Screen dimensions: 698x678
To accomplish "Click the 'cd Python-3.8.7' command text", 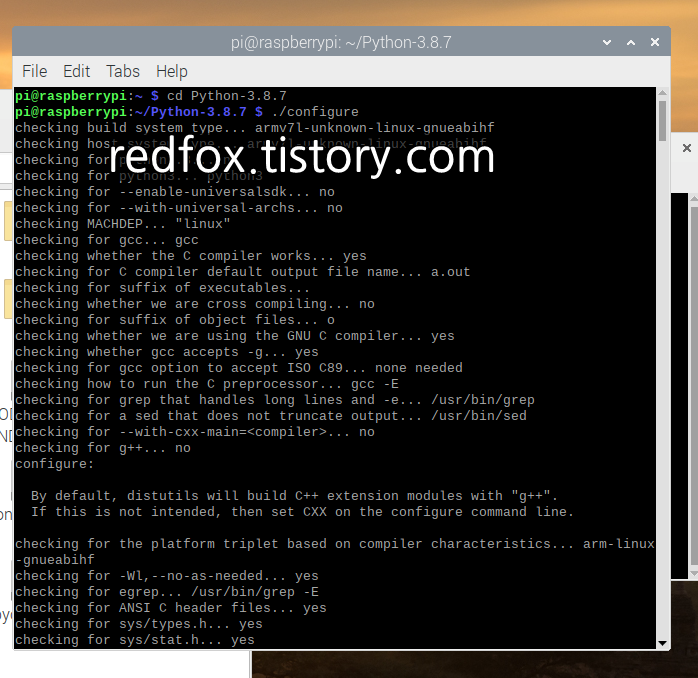I will pos(227,96).
